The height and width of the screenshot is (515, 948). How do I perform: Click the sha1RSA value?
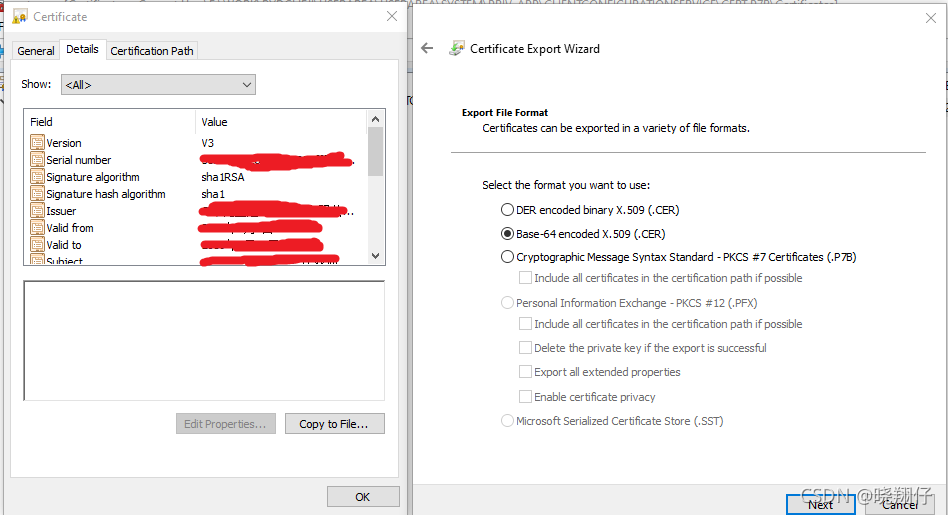223,177
